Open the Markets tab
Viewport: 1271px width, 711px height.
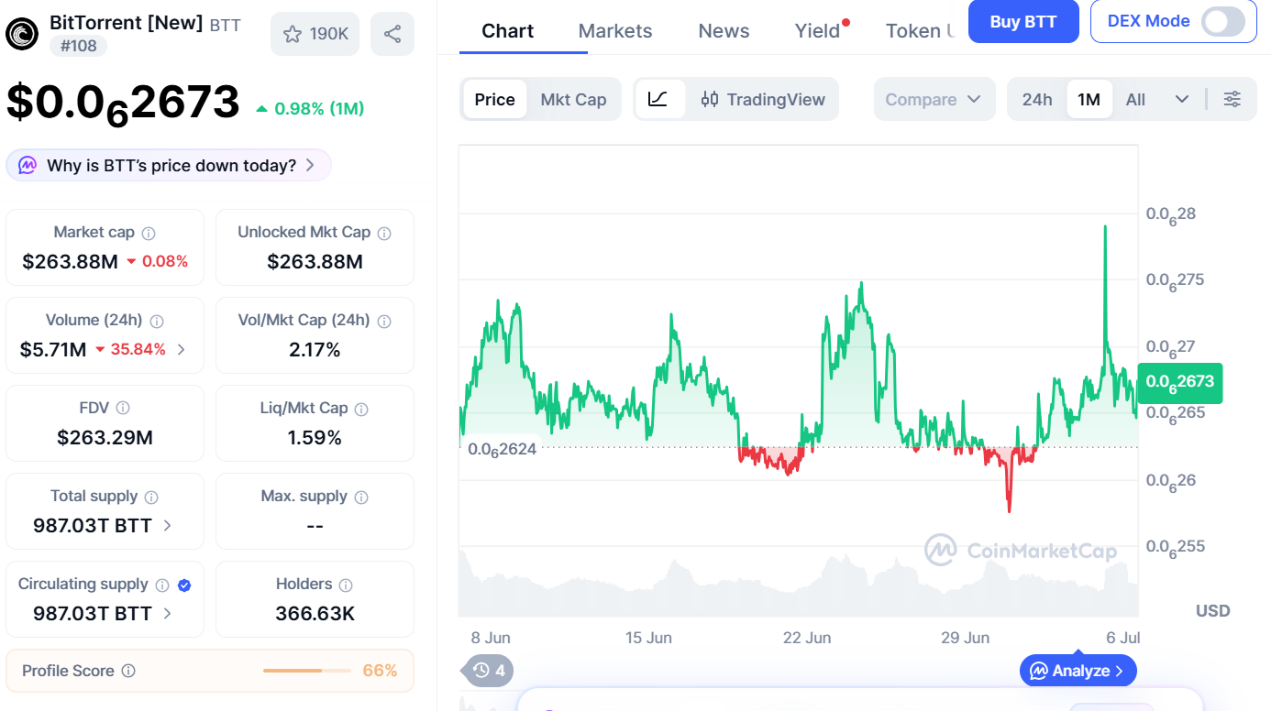[615, 31]
